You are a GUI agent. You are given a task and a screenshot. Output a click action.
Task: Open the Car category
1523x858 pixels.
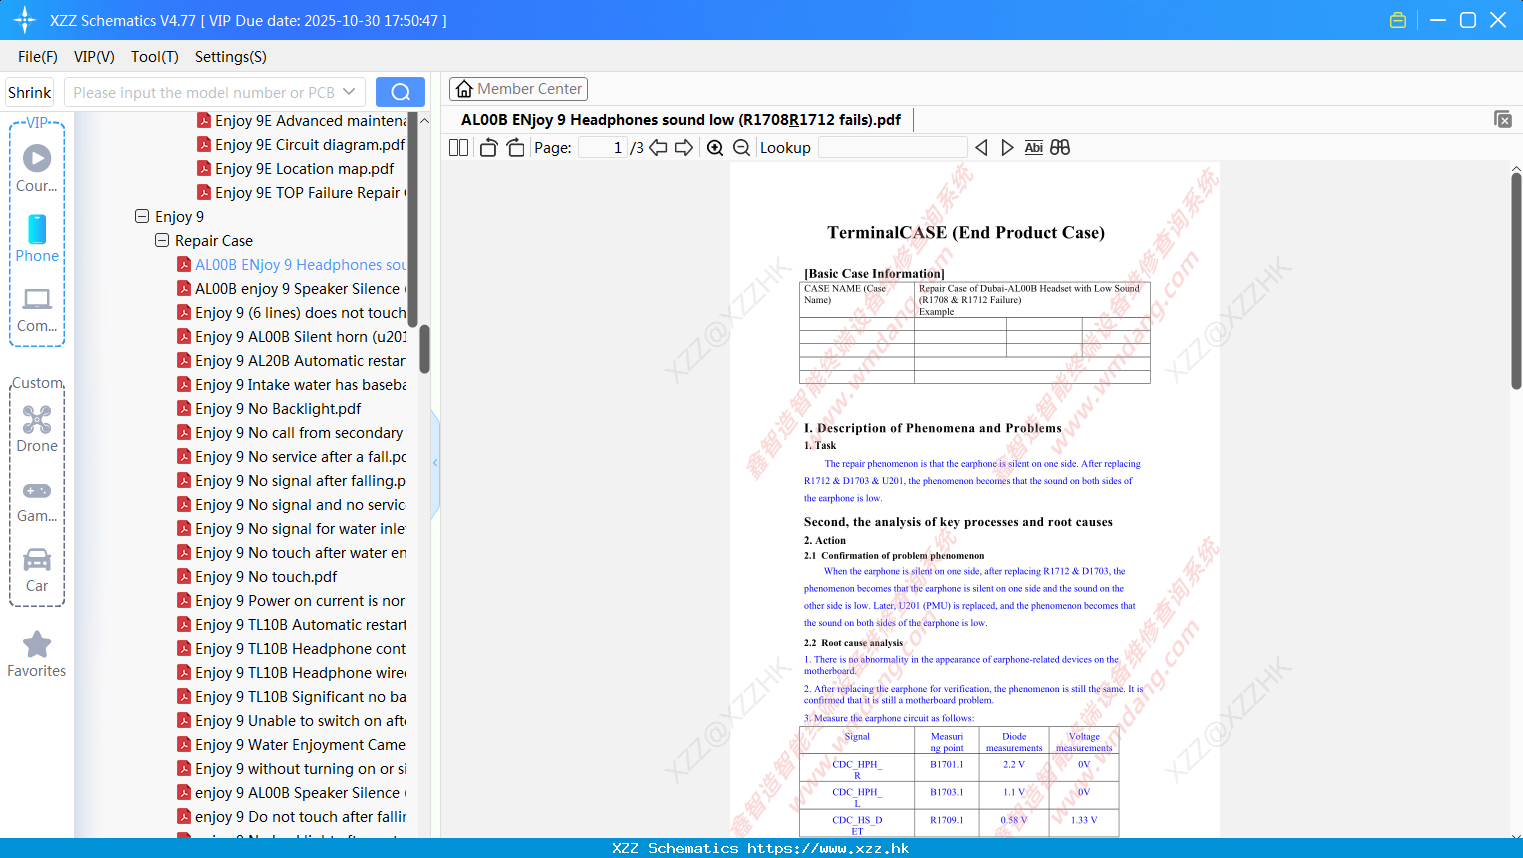(37, 569)
